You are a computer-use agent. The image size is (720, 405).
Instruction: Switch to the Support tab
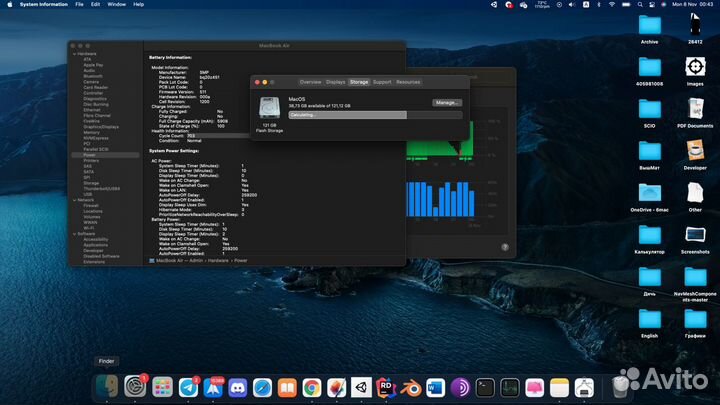(x=382, y=82)
